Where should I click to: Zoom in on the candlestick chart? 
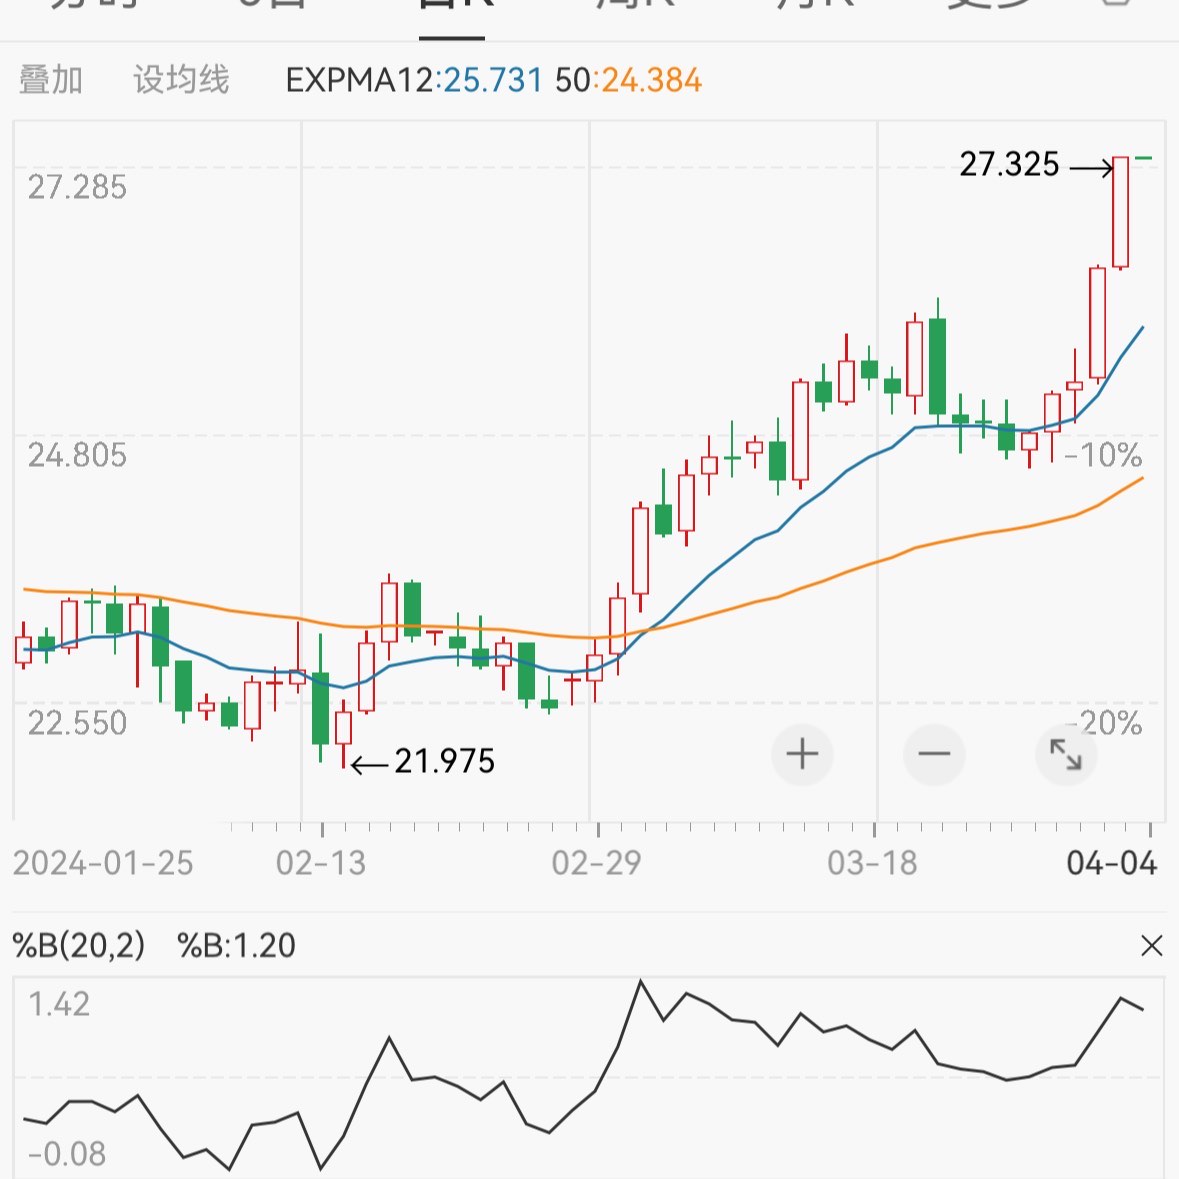pos(803,755)
